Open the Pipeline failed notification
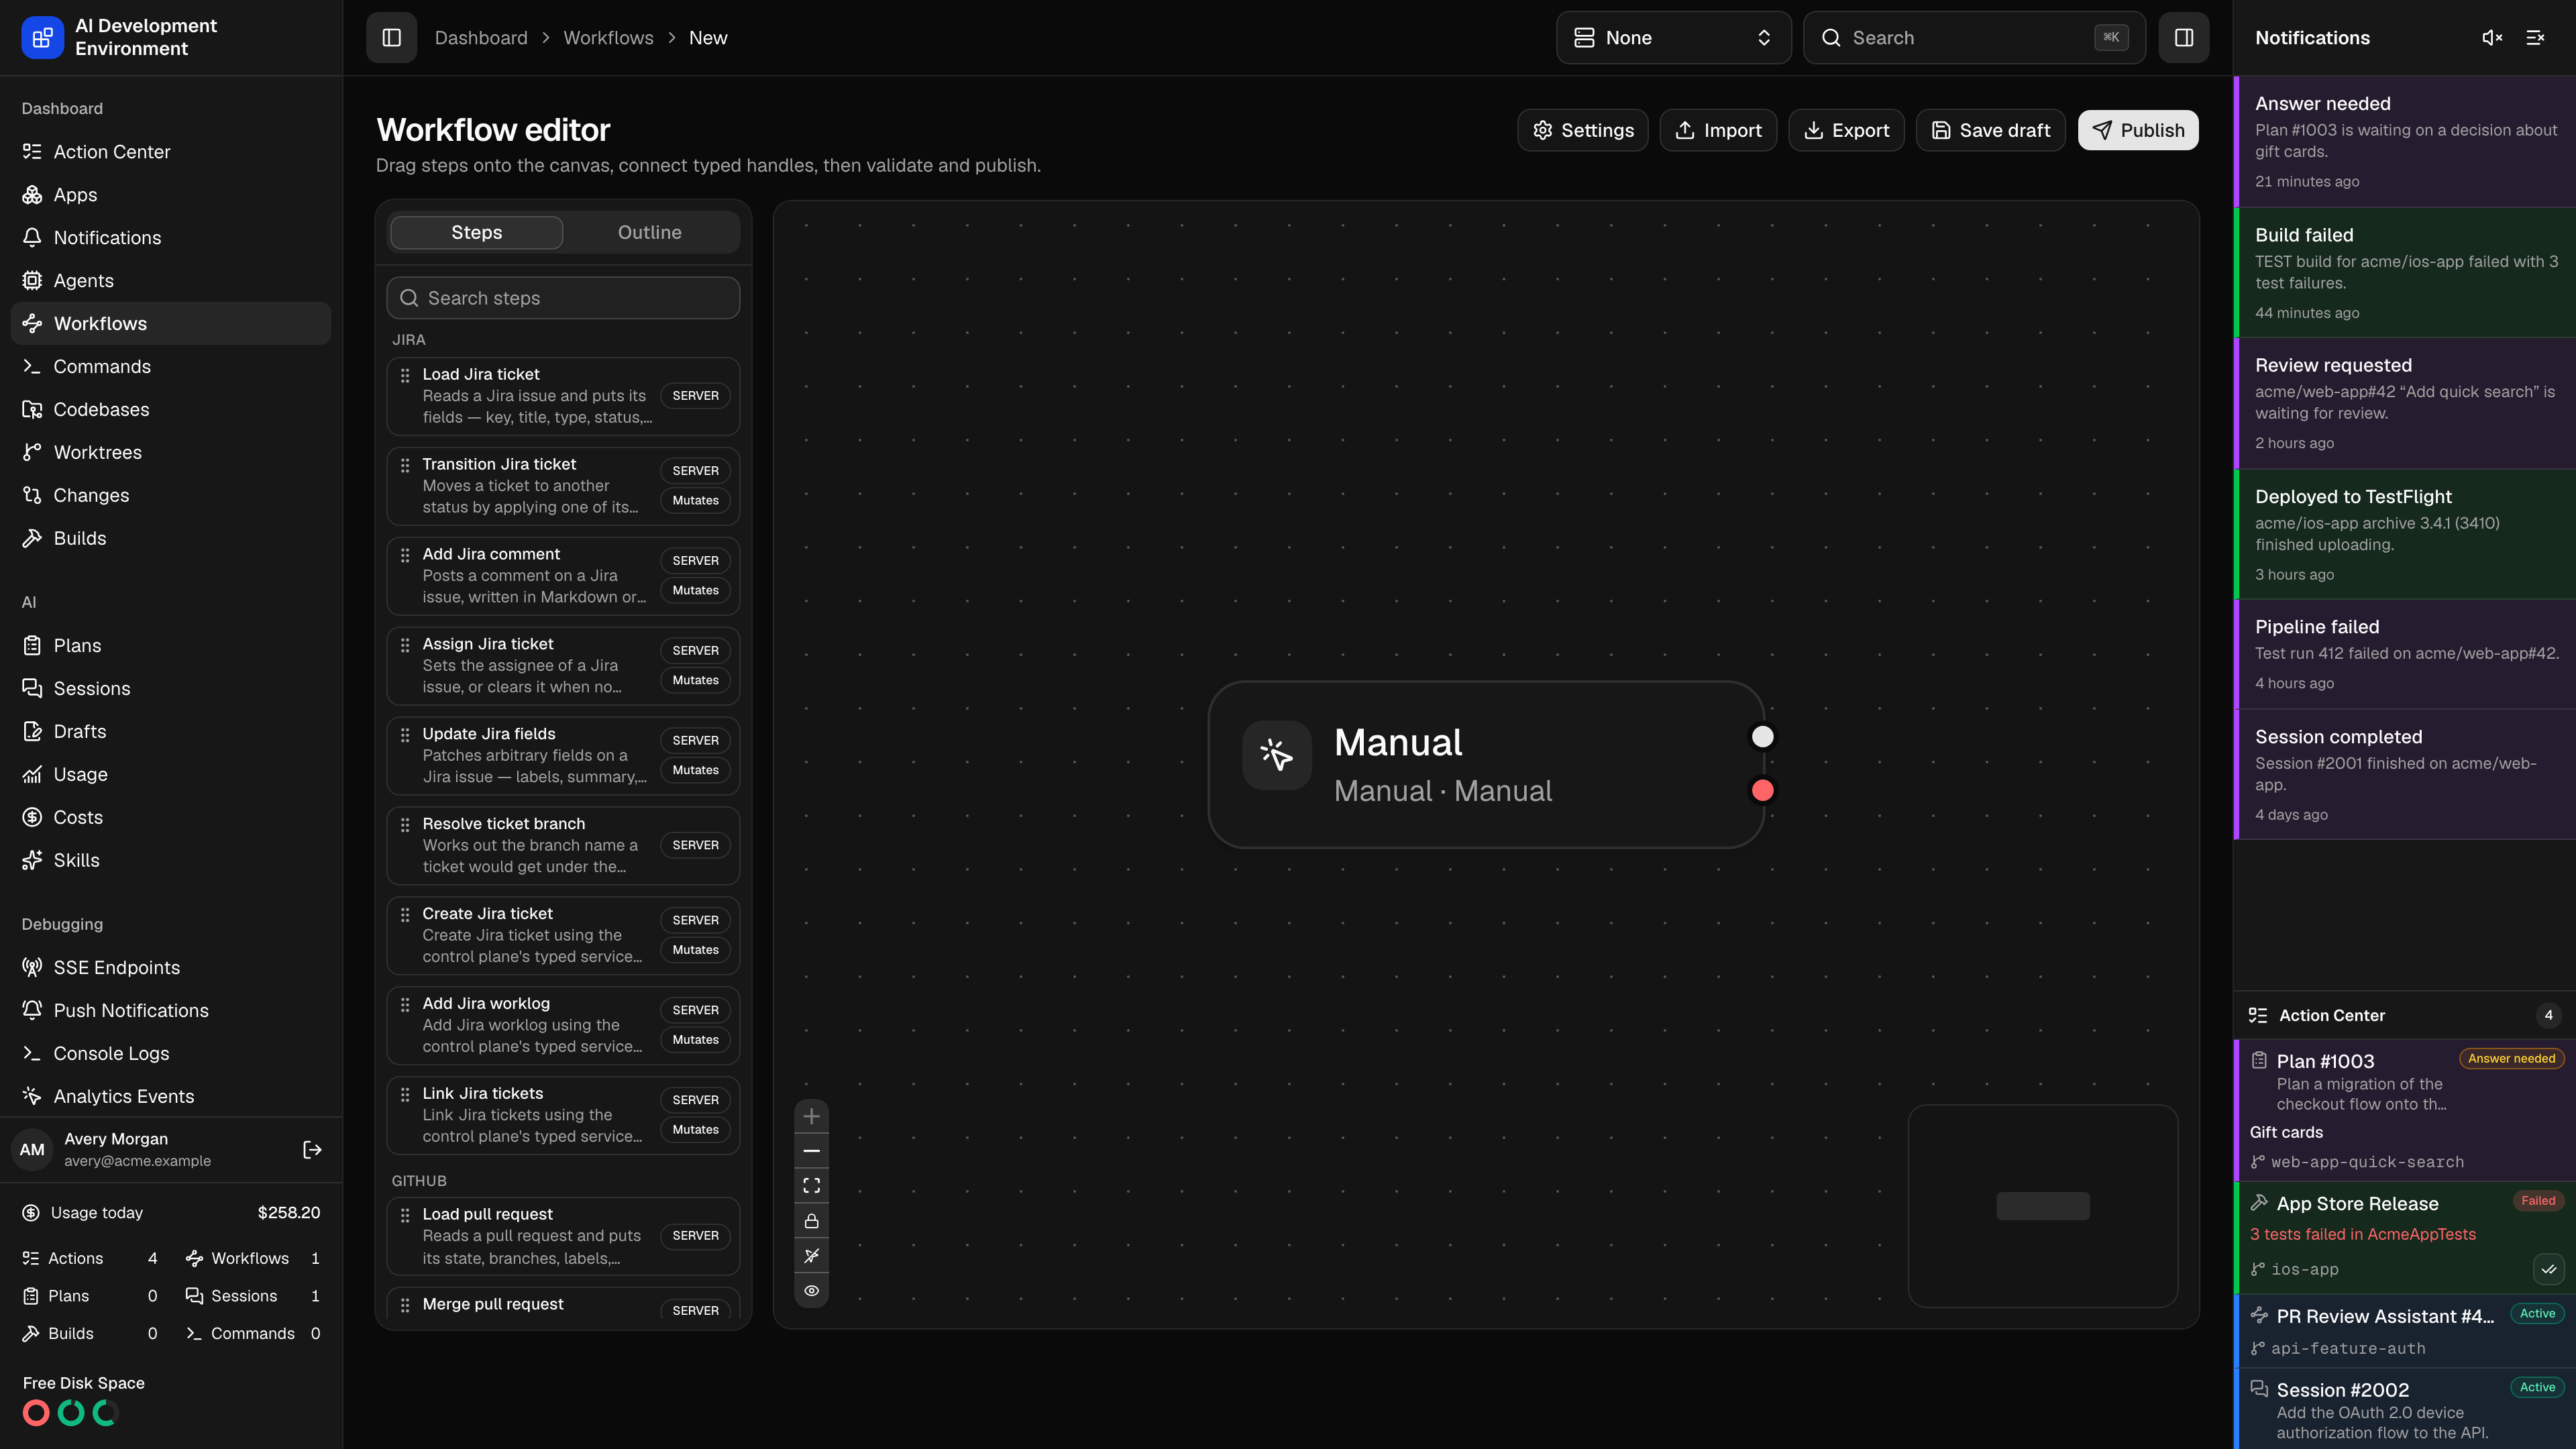Viewport: 2576px width, 1449px height. click(2406, 655)
